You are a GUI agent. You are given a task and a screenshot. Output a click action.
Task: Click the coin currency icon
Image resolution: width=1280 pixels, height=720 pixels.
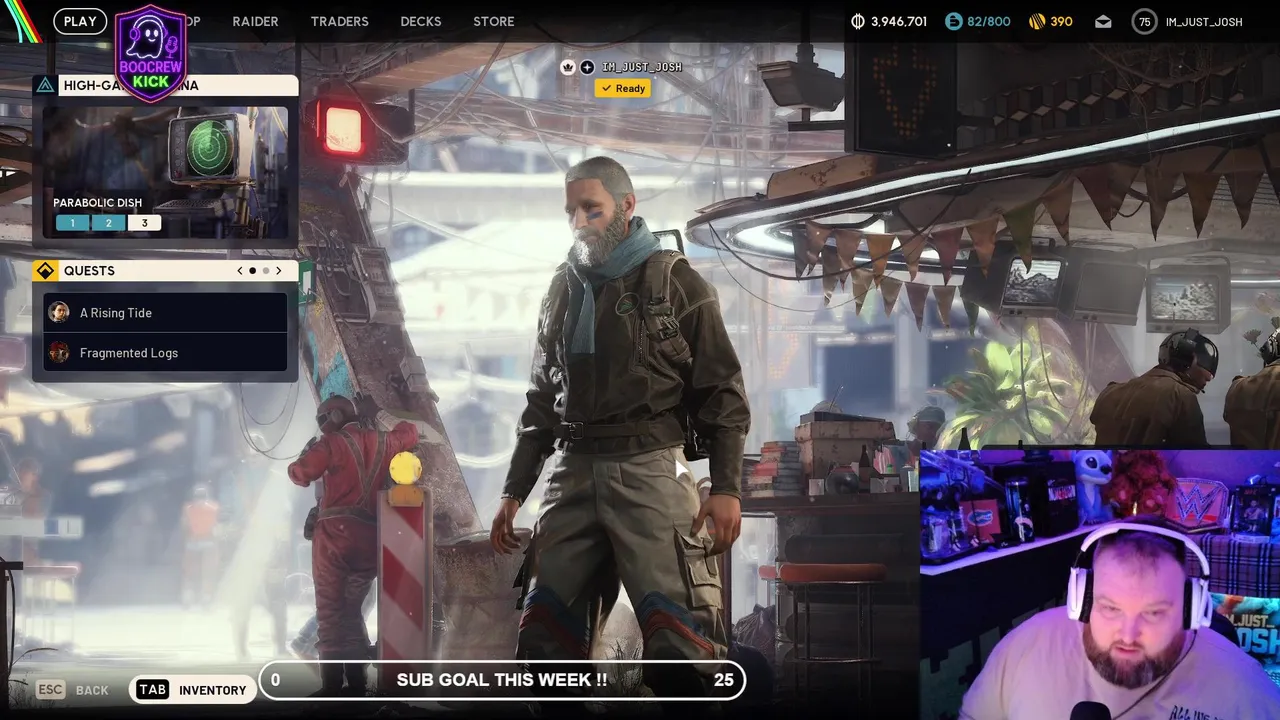click(x=857, y=21)
